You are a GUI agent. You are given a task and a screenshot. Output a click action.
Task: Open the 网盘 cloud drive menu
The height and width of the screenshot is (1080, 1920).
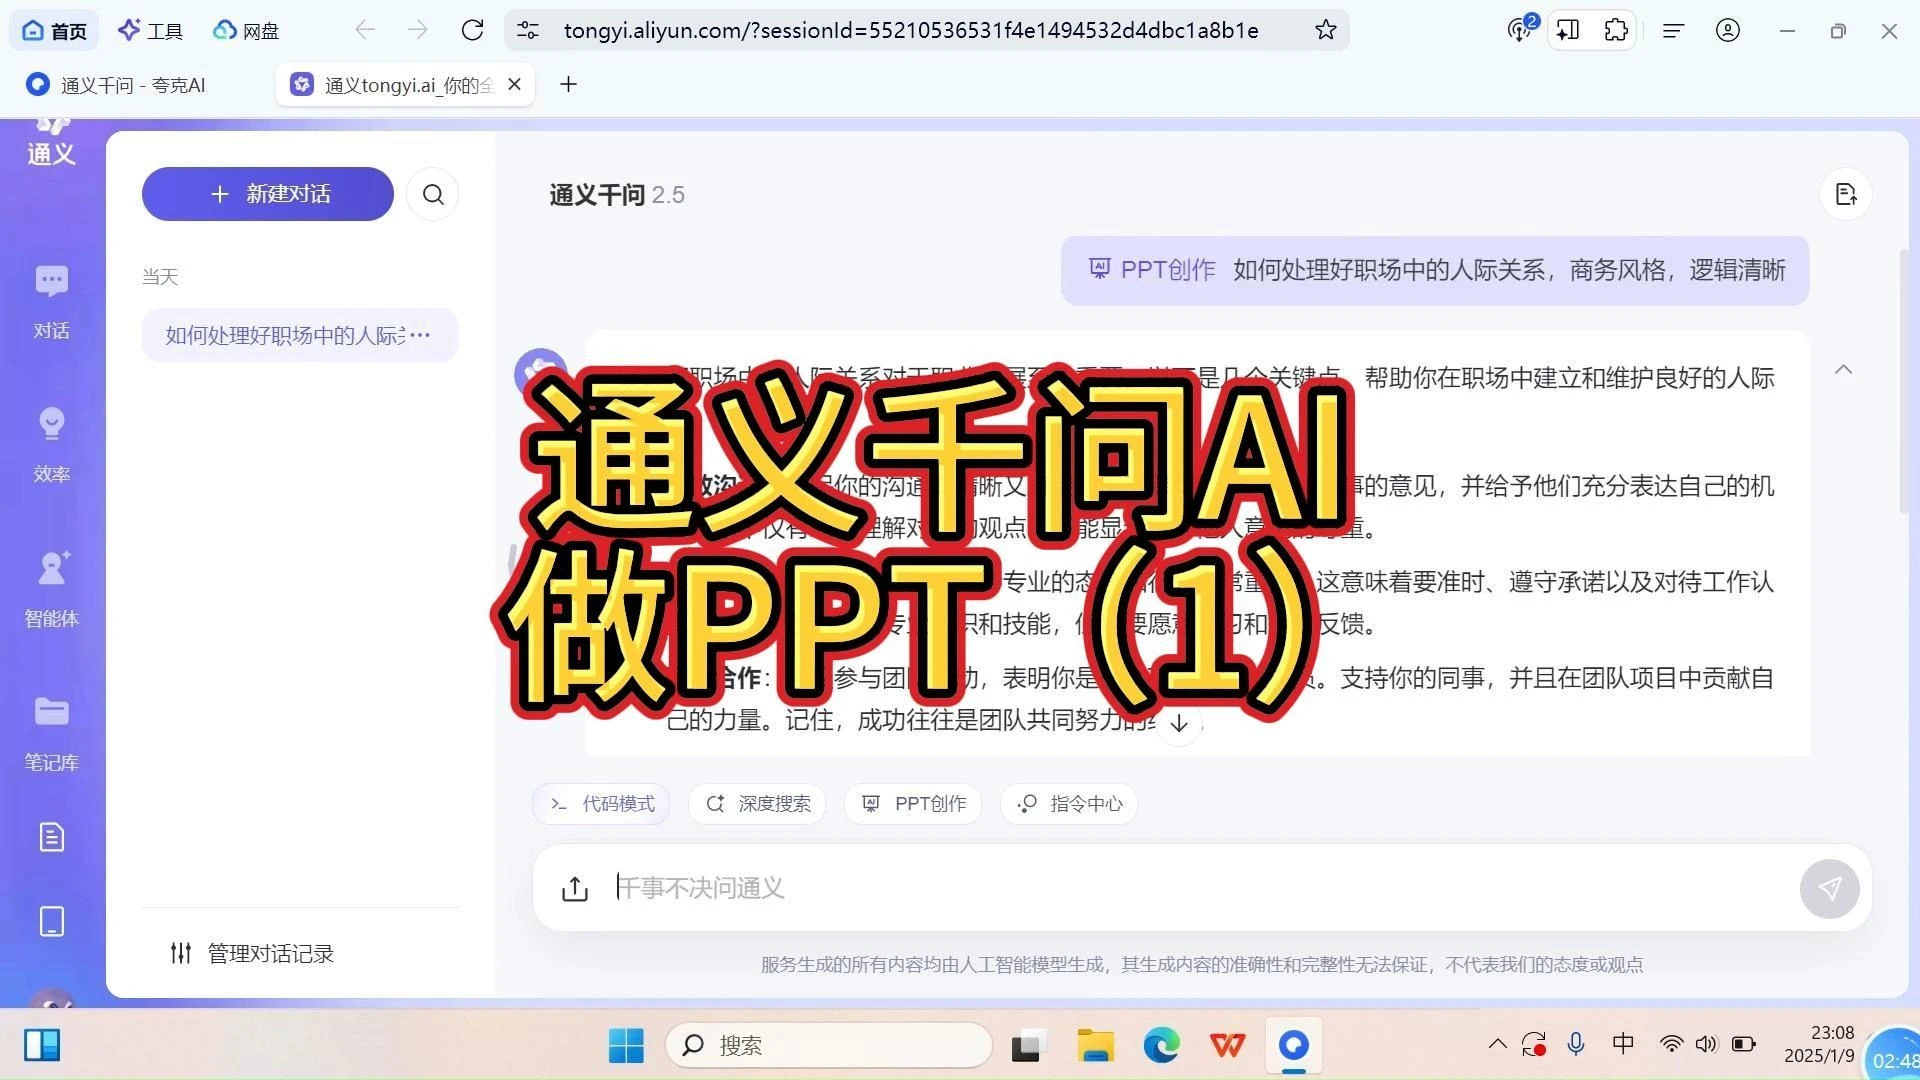(246, 31)
